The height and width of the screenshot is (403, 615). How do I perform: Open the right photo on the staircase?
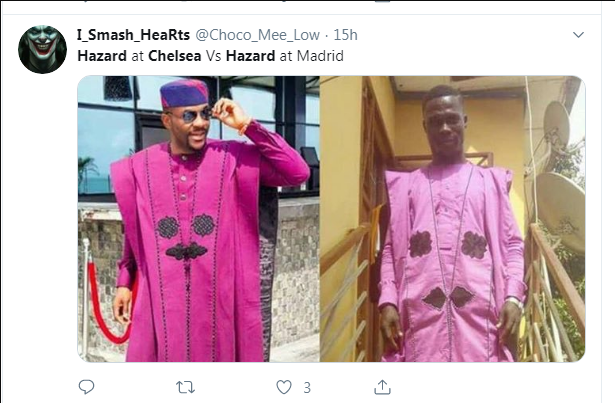click(452, 218)
